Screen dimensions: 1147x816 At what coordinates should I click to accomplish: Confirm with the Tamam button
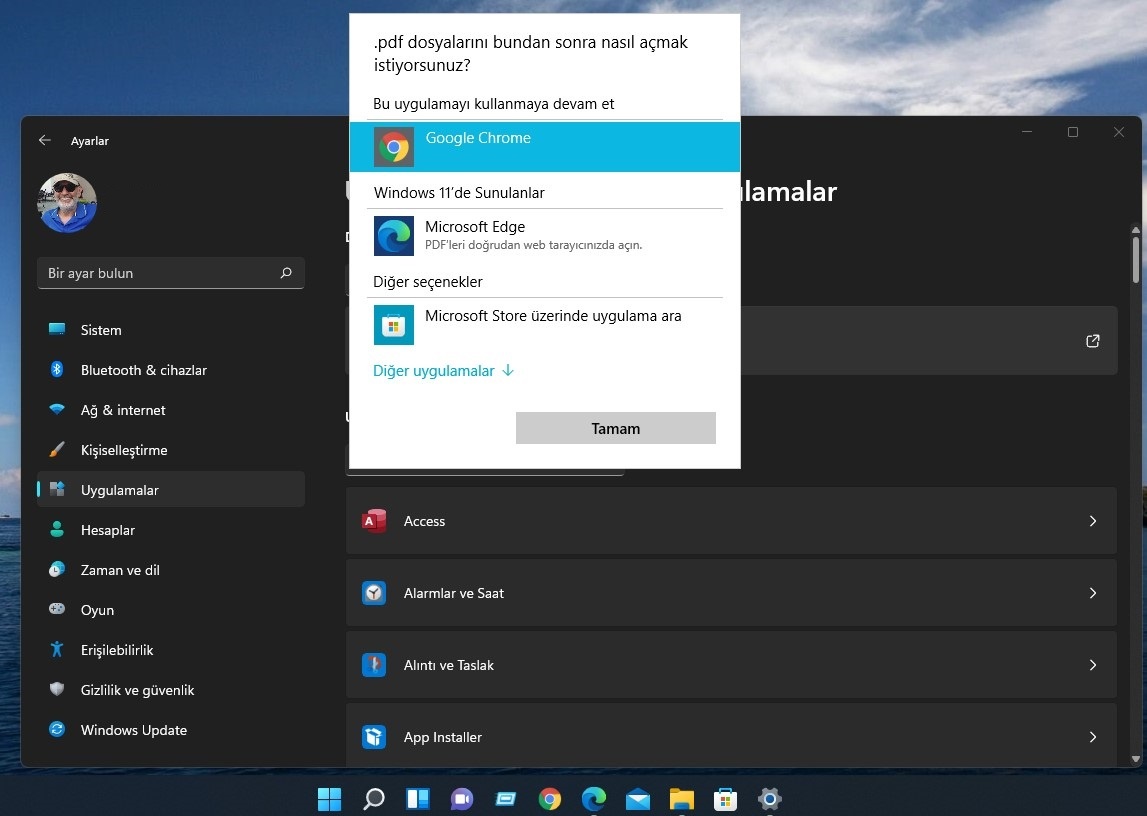point(615,428)
